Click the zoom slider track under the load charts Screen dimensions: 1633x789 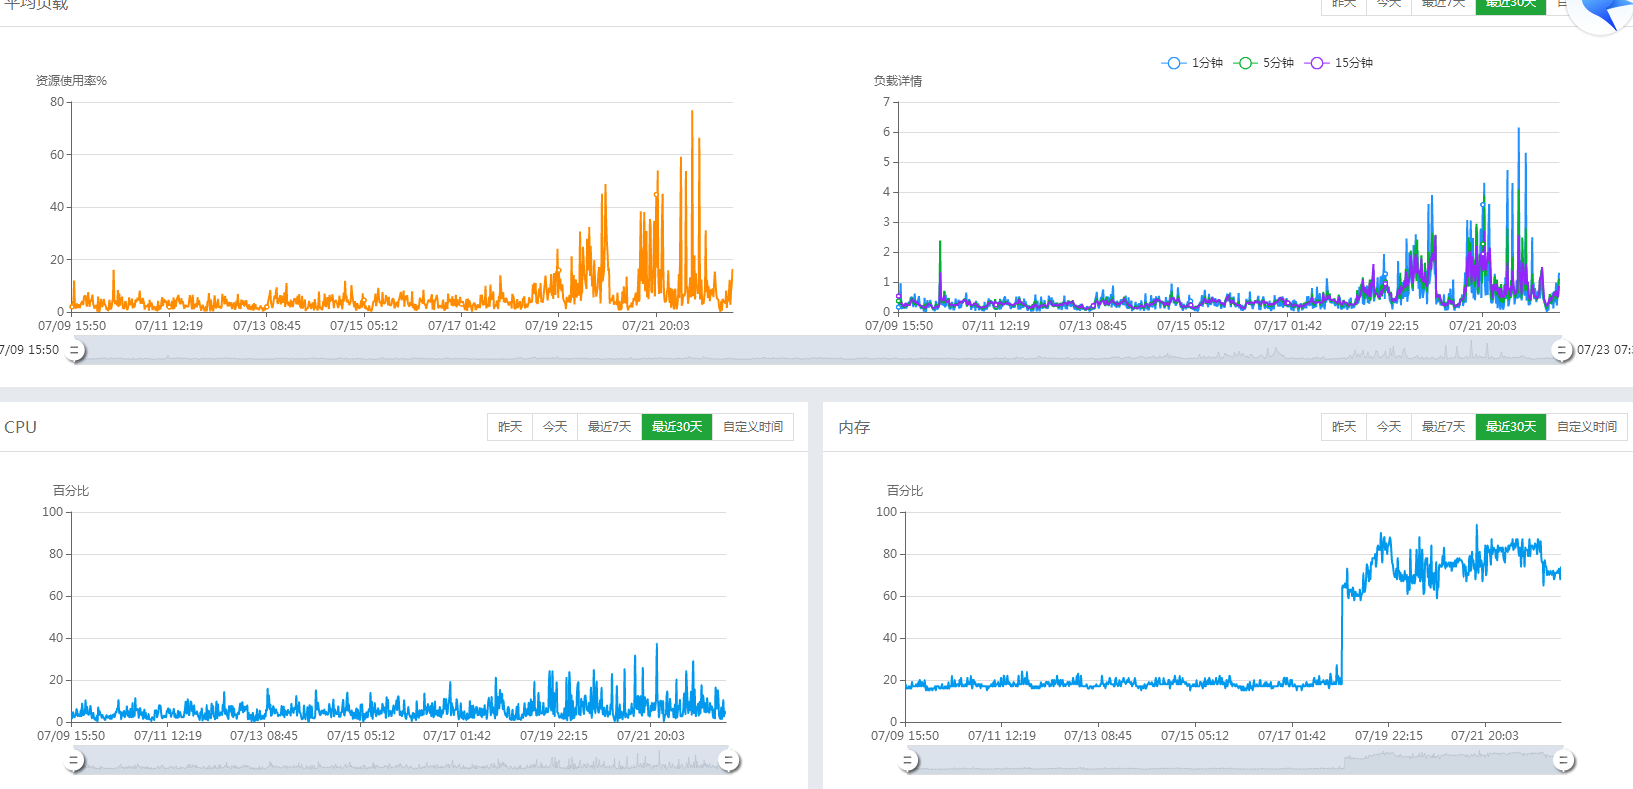818,350
